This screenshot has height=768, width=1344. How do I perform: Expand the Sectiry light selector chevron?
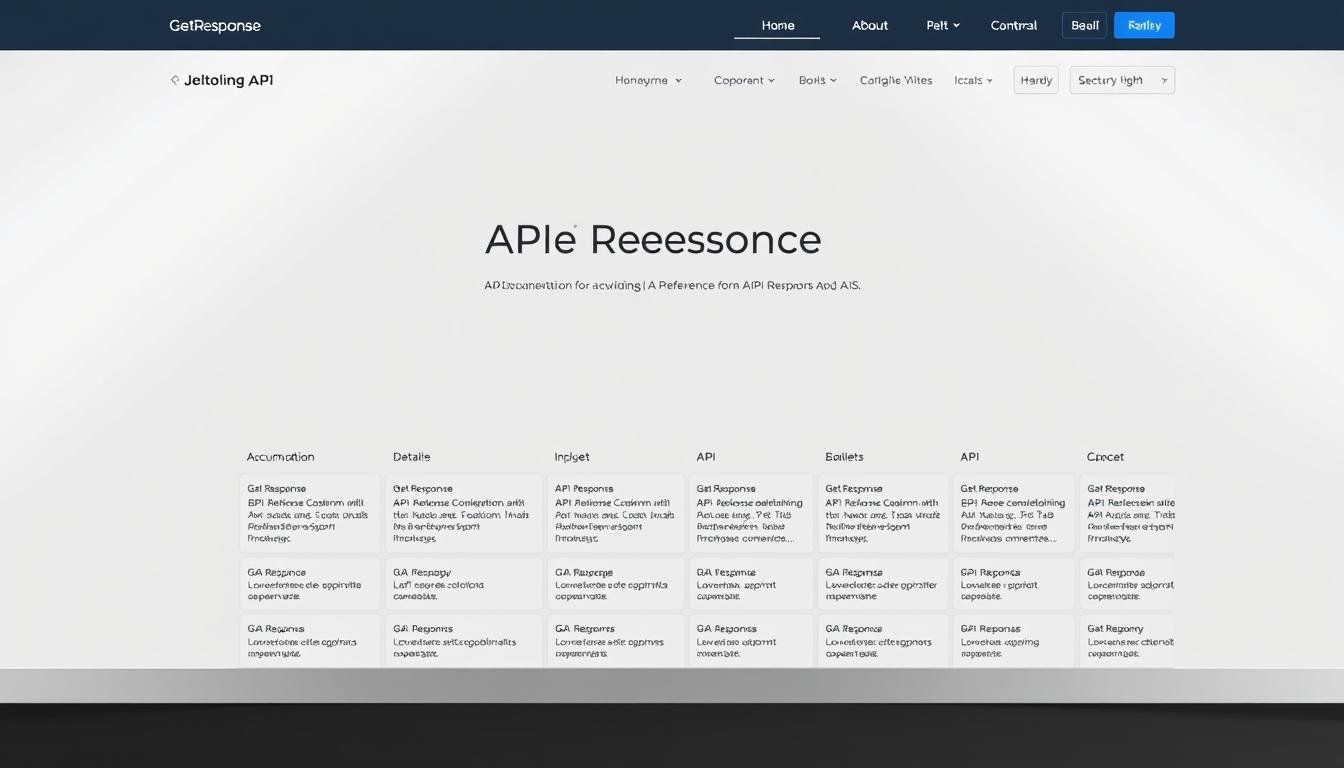coord(1163,80)
